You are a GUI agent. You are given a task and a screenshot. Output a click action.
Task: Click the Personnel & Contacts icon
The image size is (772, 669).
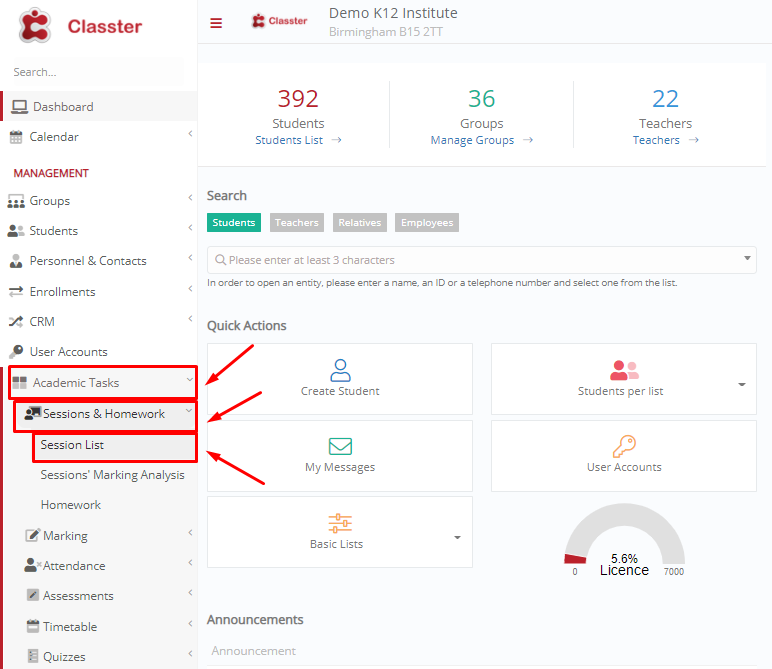[16, 261]
